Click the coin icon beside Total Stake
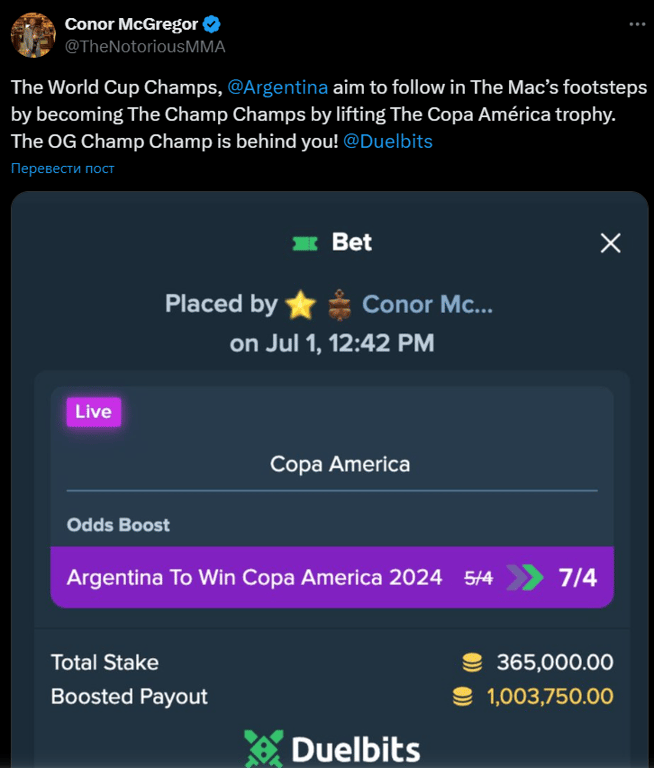Image resolution: width=654 pixels, height=768 pixels. (472, 662)
